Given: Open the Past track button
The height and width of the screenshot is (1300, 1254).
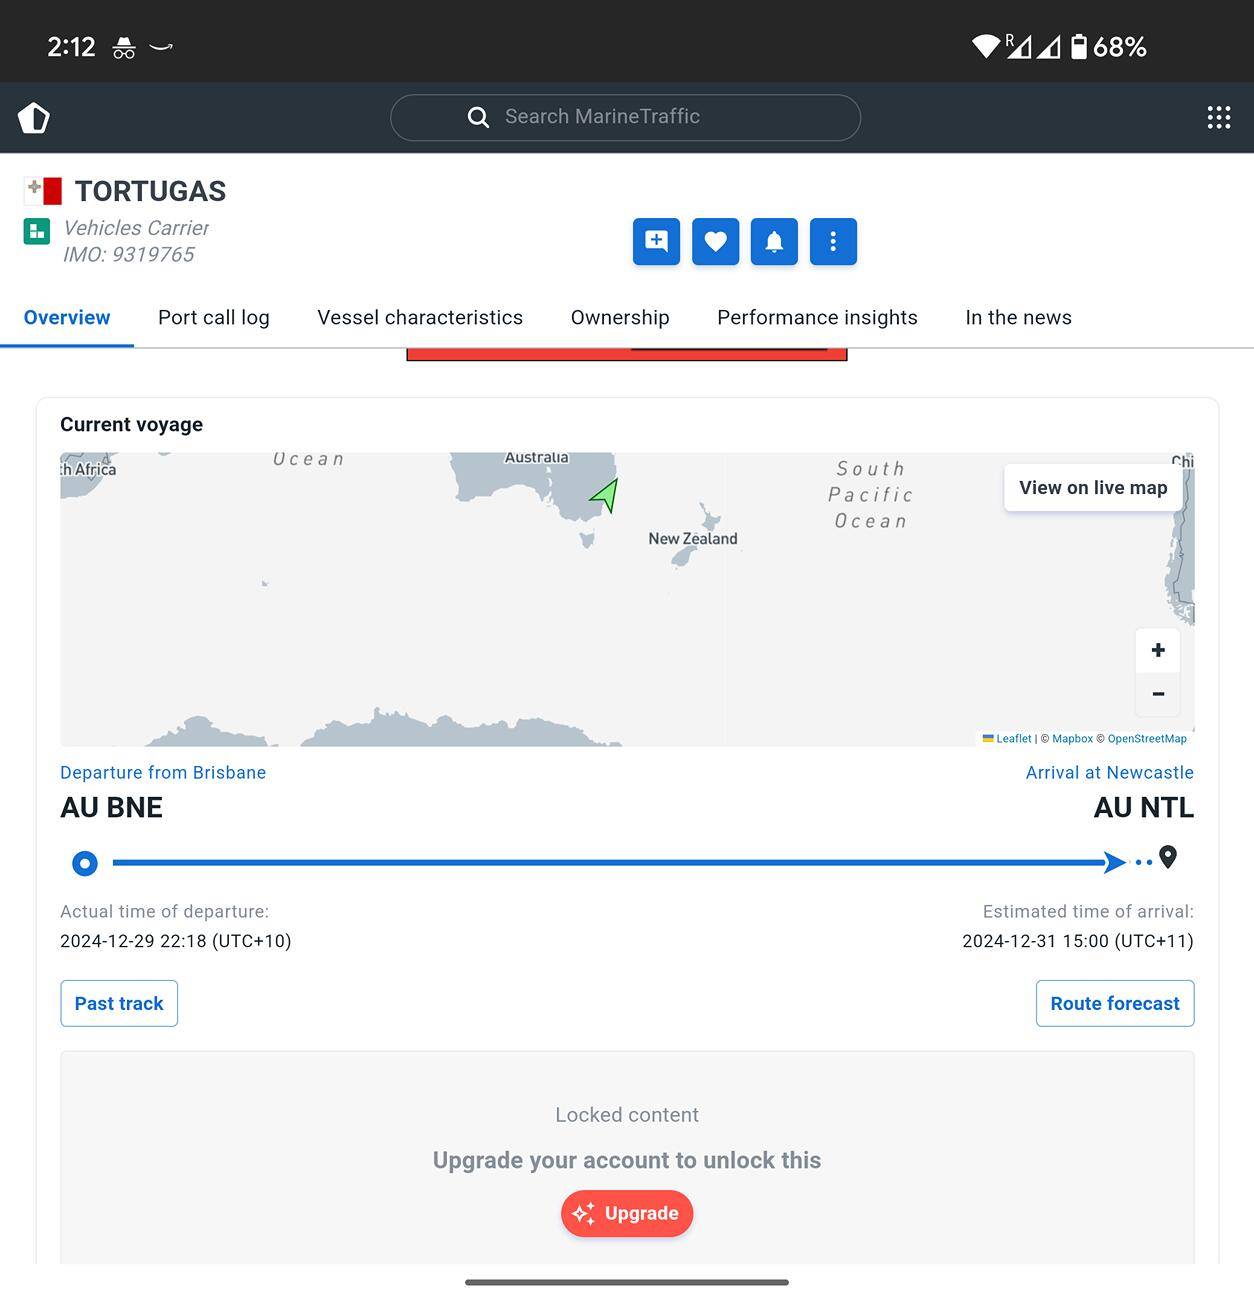Looking at the screenshot, I should 119,1003.
